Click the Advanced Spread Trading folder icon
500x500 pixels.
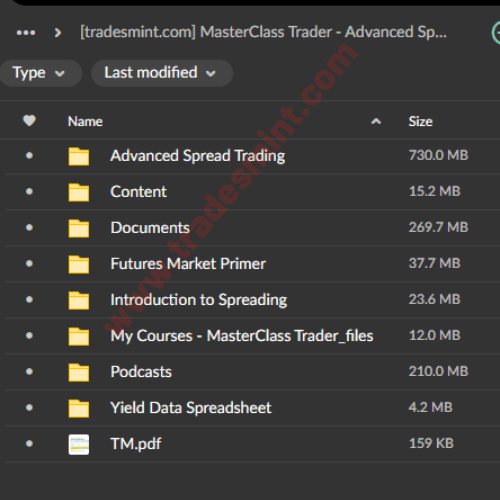pyautogui.click(x=79, y=156)
